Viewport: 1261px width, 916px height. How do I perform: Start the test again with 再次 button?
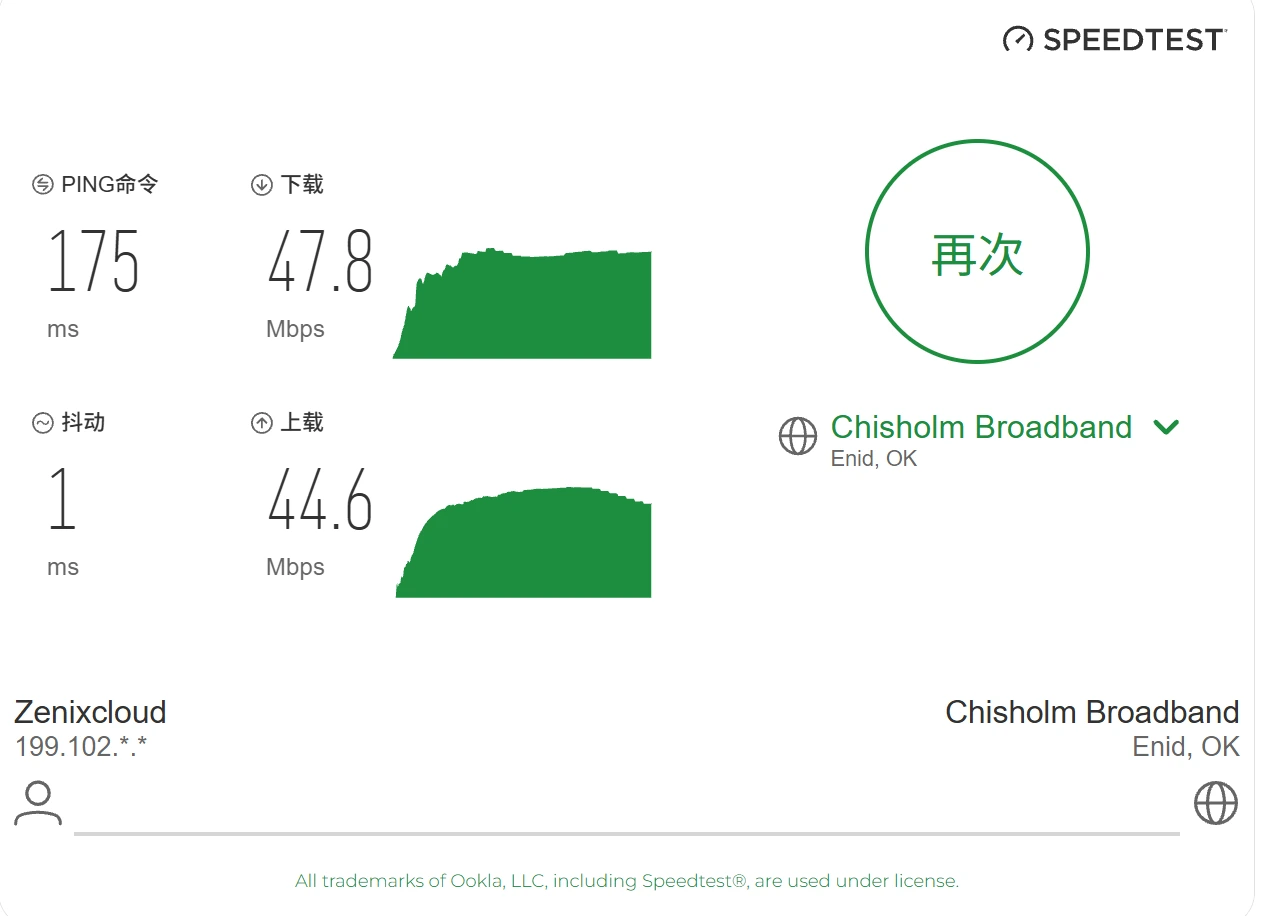point(977,251)
